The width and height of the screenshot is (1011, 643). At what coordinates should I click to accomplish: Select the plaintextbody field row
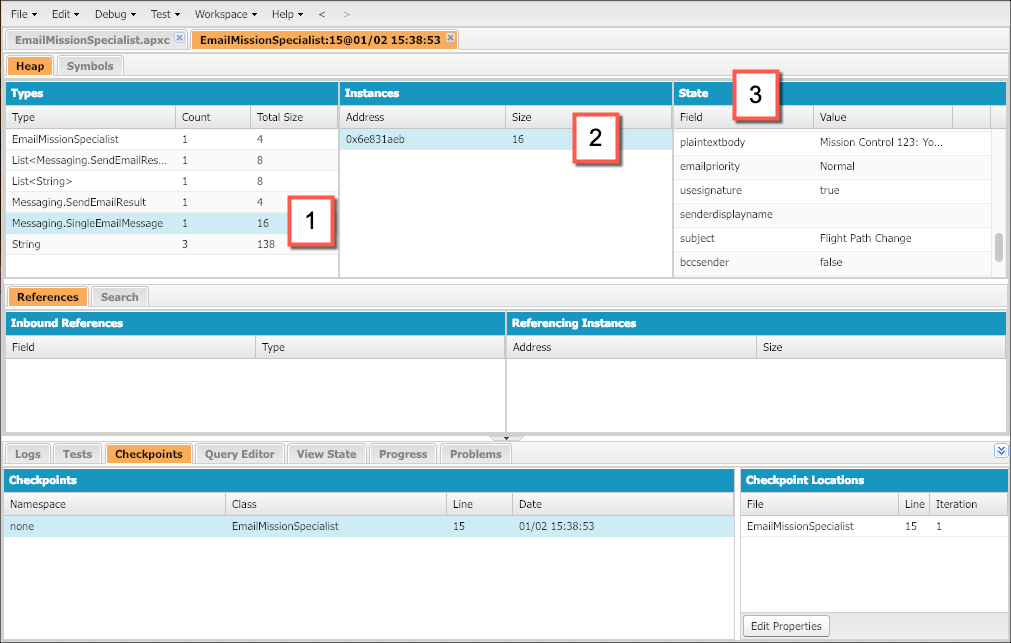coord(832,143)
